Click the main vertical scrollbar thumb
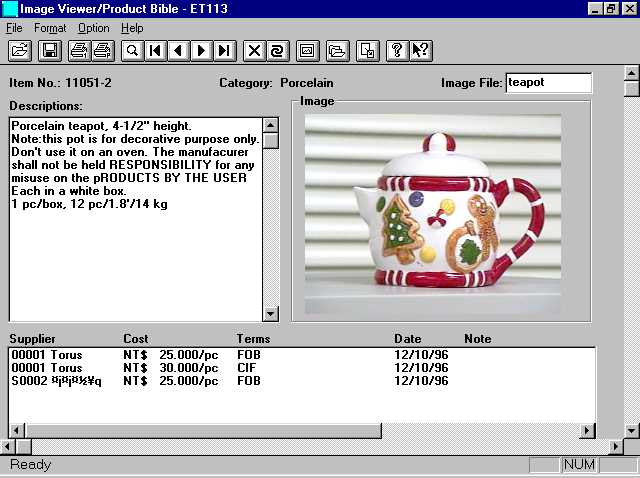Screen dimensions: 640x478 pyautogui.click(x=631, y=89)
